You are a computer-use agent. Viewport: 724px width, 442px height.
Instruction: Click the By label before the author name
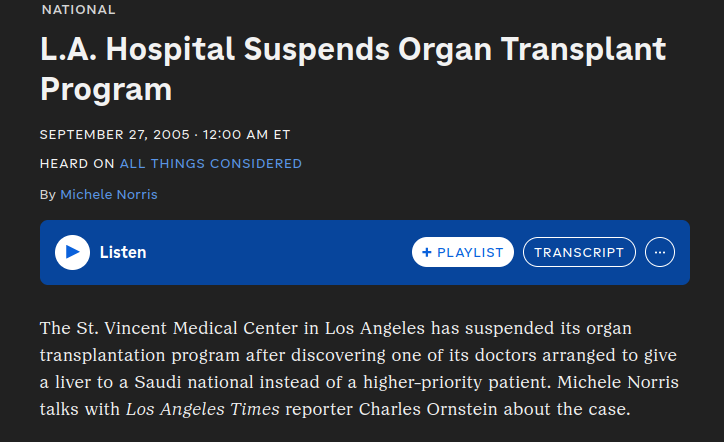48,194
